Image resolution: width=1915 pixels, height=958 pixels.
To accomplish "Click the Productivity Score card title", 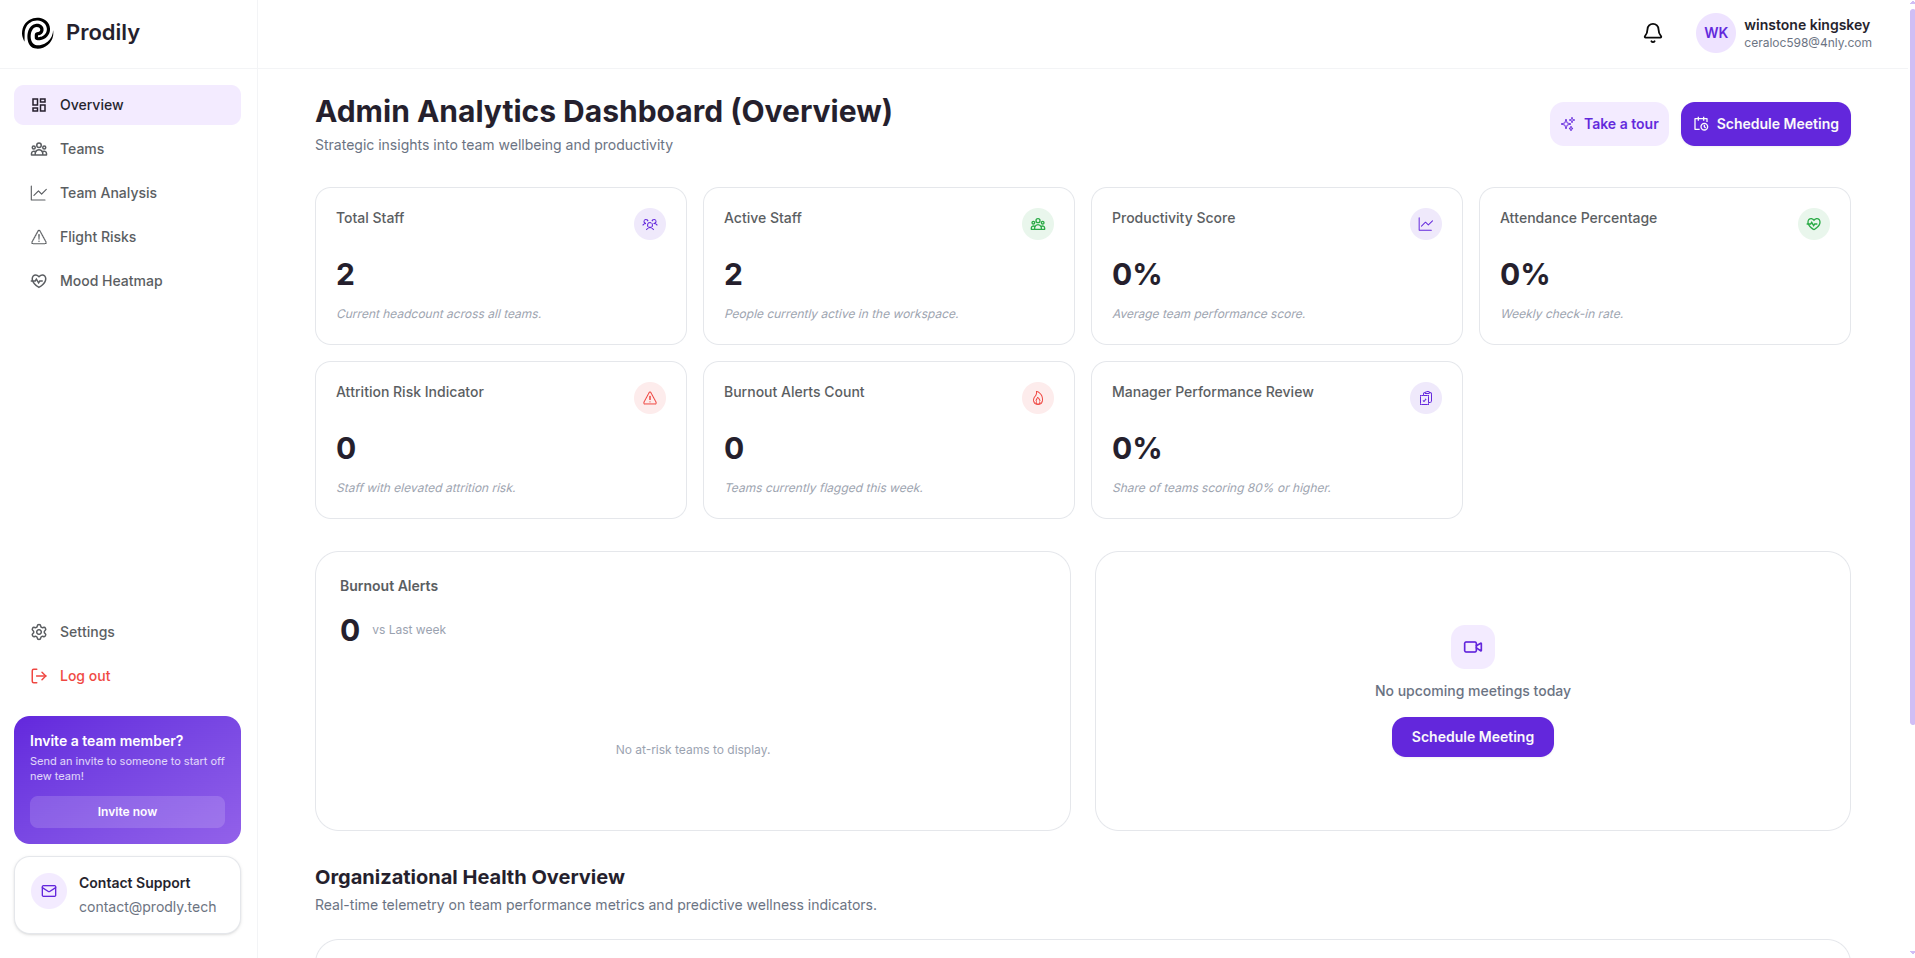I will tap(1173, 218).
